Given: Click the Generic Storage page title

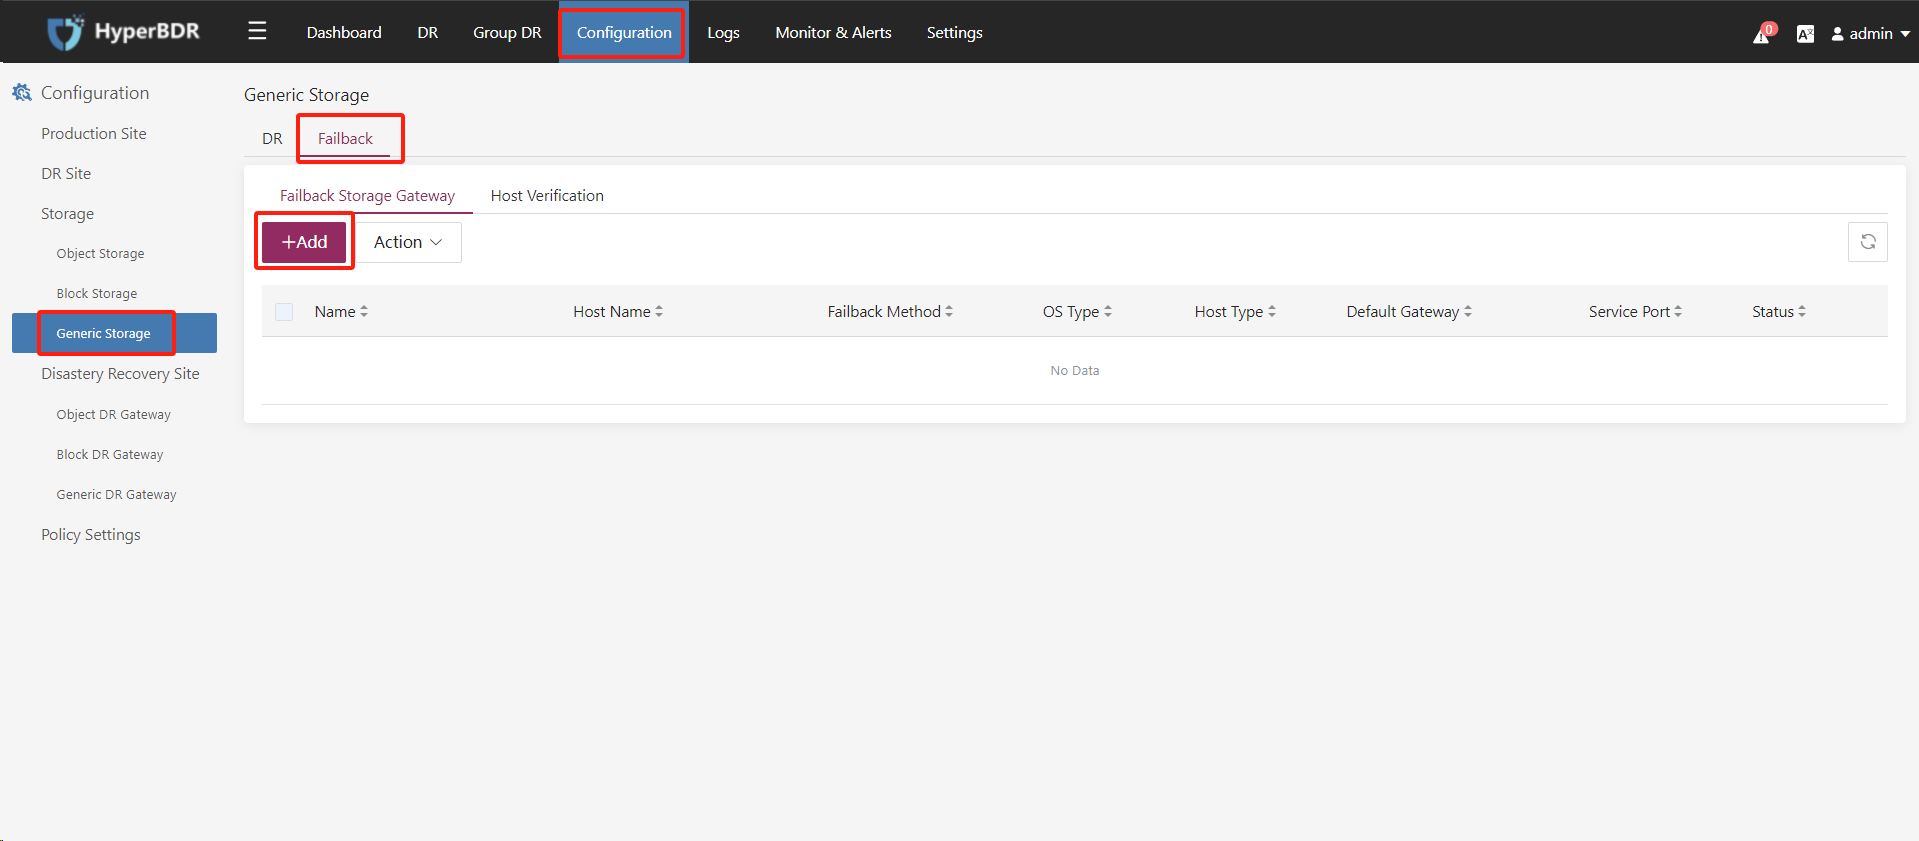Looking at the screenshot, I should [x=306, y=95].
